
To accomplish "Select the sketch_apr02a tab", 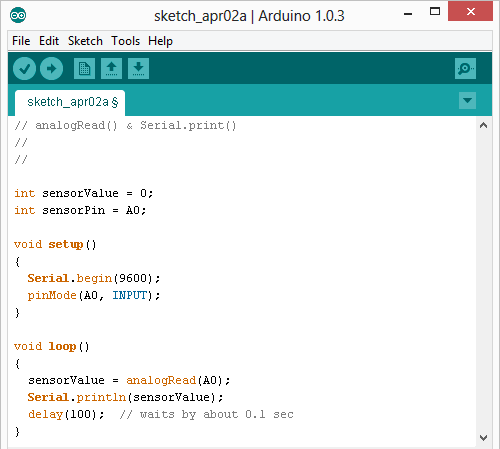I will pyautogui.click(x=70, y=102).
